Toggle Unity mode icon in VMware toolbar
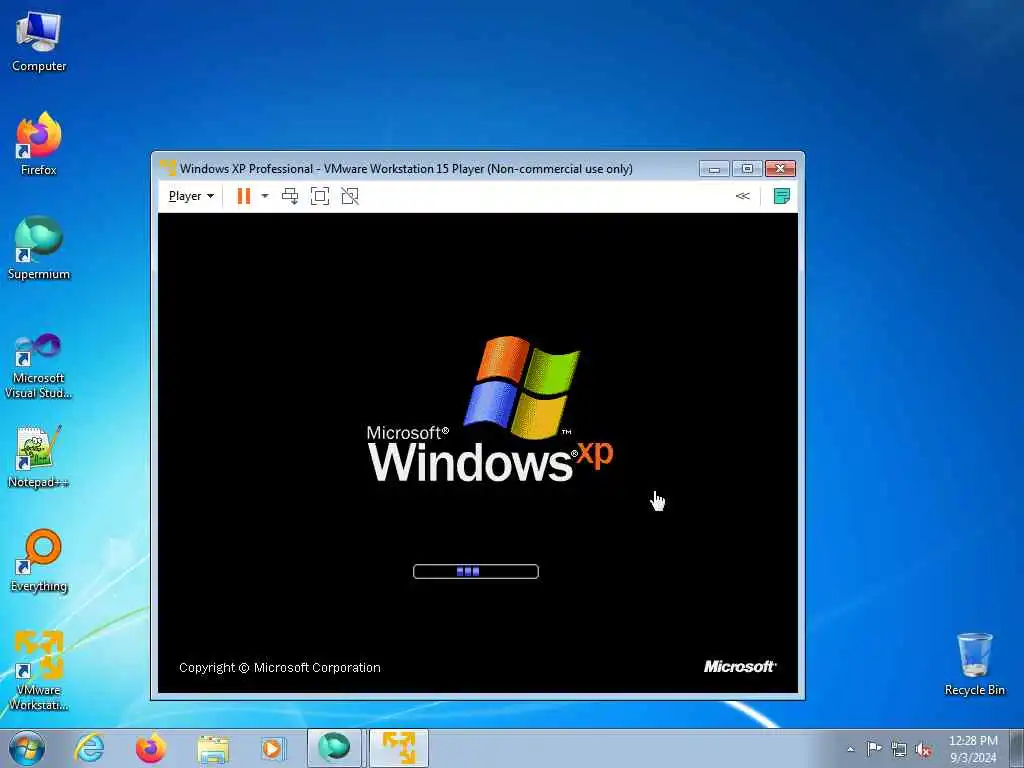This screenshot has height=768, width=1024. click(x=350, y=196)
